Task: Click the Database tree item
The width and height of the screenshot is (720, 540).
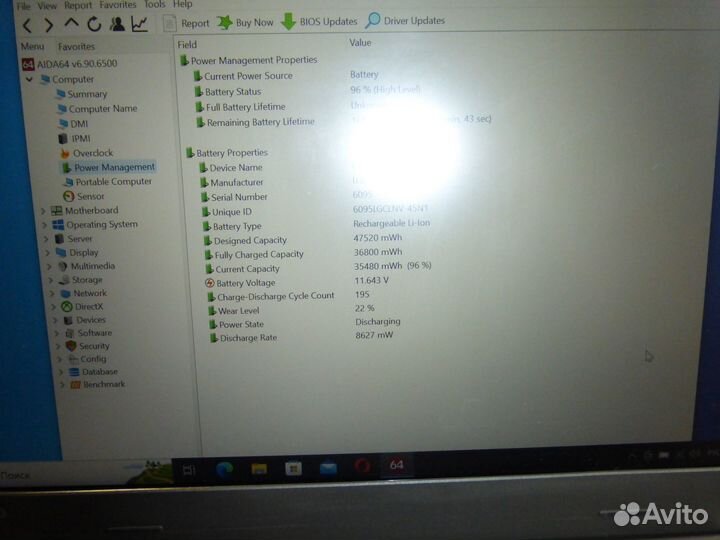Action: pyautogui.click(x=94, y=372)
